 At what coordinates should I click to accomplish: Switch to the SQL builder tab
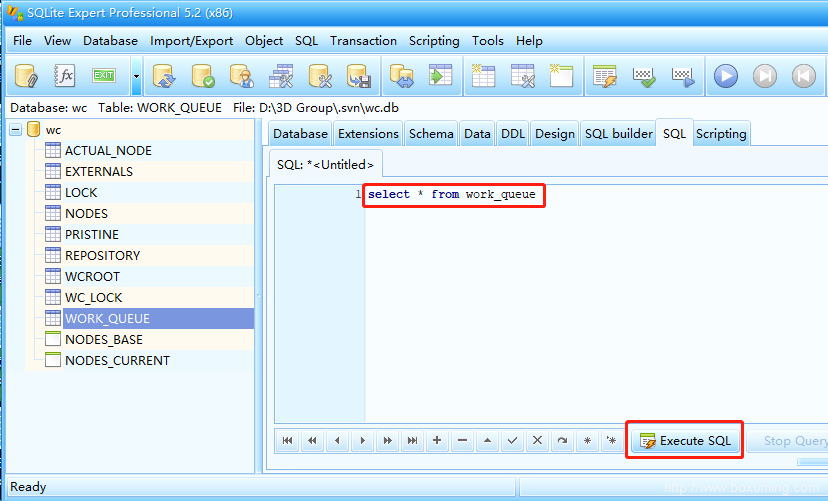pyautogui.click(x=618, y=134)
